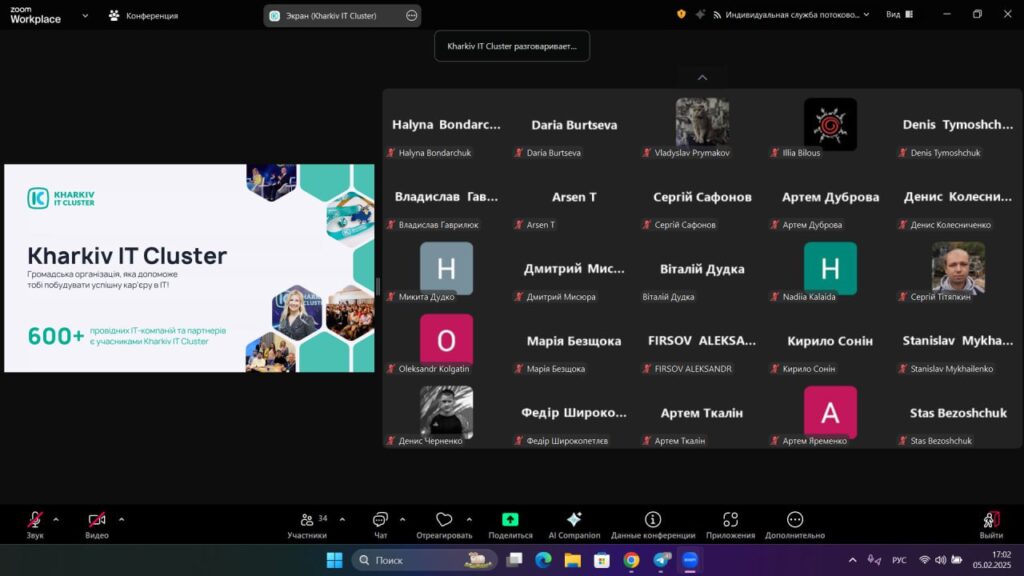
Task: Select Illia Bilous's avatar tile
Action: click(x=830, y=124)
